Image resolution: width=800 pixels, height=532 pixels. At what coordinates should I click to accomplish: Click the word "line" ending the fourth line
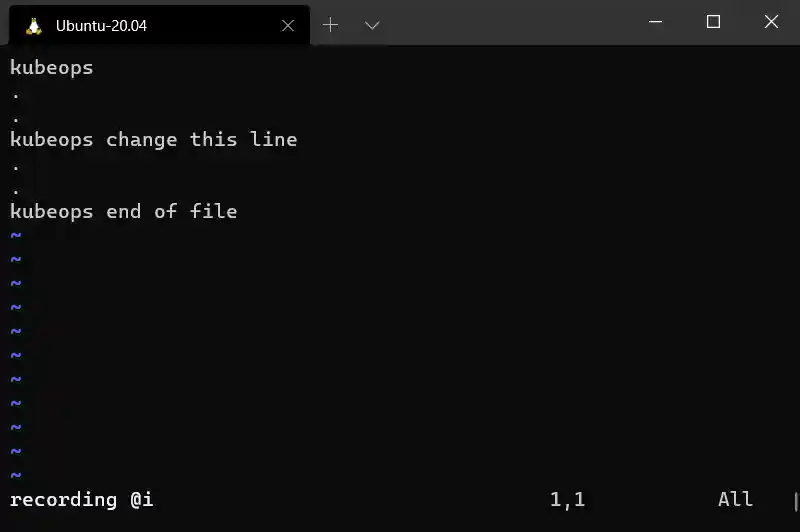click(273, 140)
